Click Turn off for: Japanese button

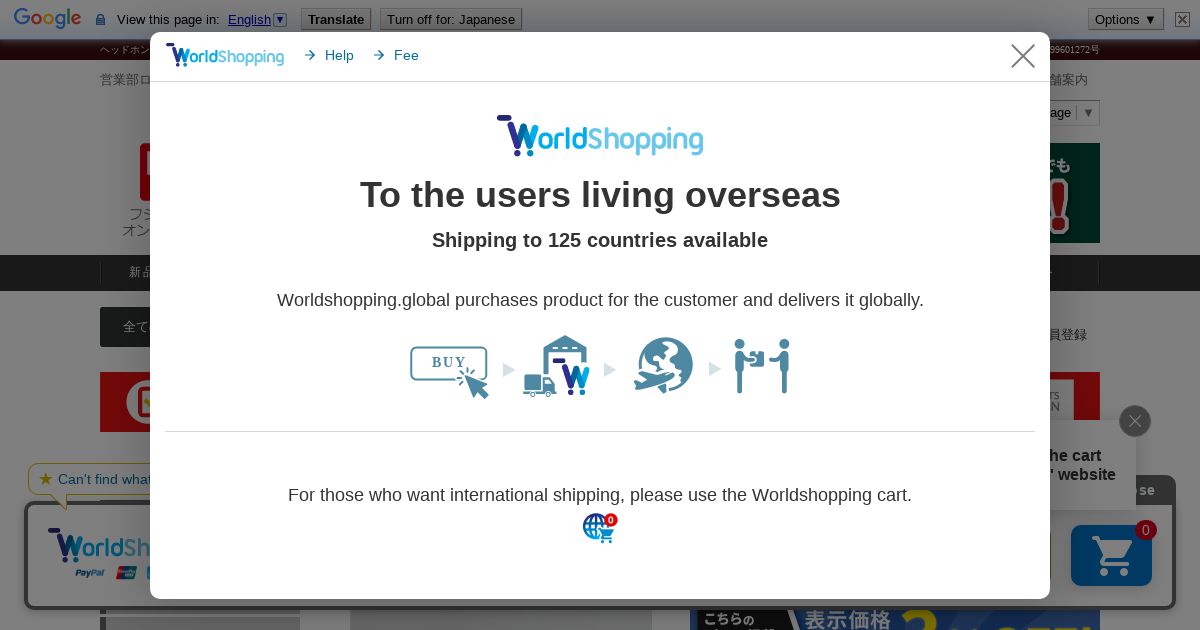tap(451, 19)
